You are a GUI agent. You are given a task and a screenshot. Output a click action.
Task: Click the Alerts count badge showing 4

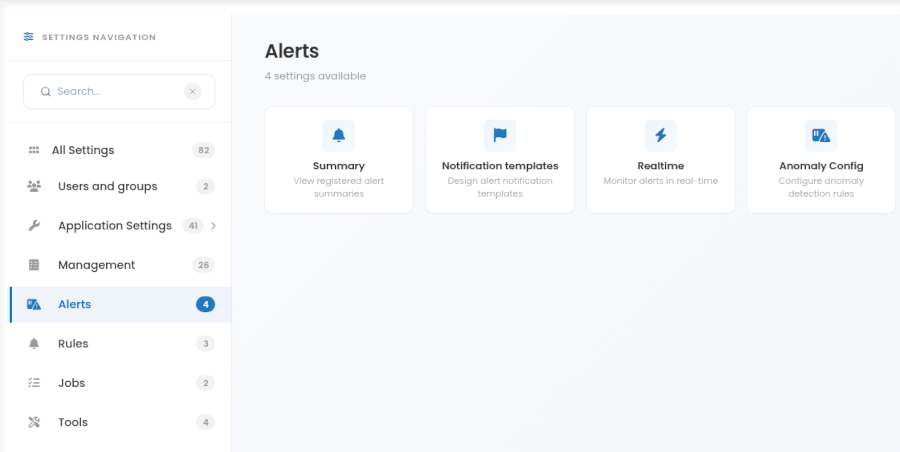coord(205,304)
